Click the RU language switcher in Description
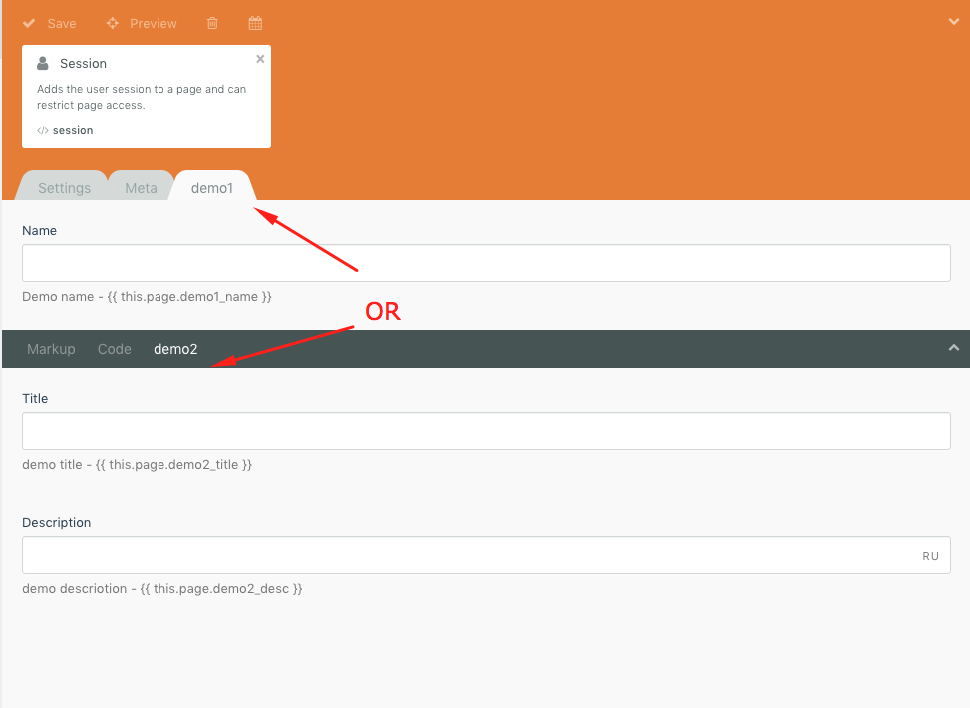This screenshot has height=708, width=970. pyautogui.click(x=930, y=556)
